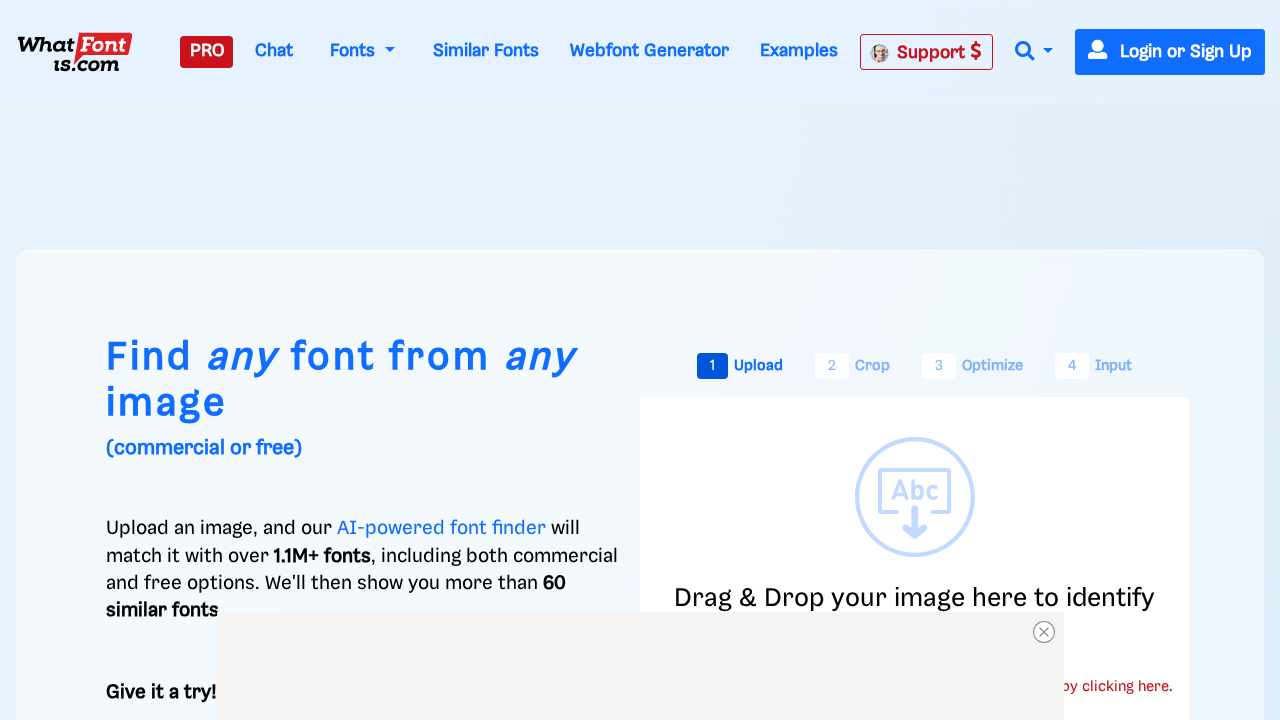Image resolution: width=1280 pixels, height=720 pixels.
Task: Click the red PRO badge
Action: [206, 51]
